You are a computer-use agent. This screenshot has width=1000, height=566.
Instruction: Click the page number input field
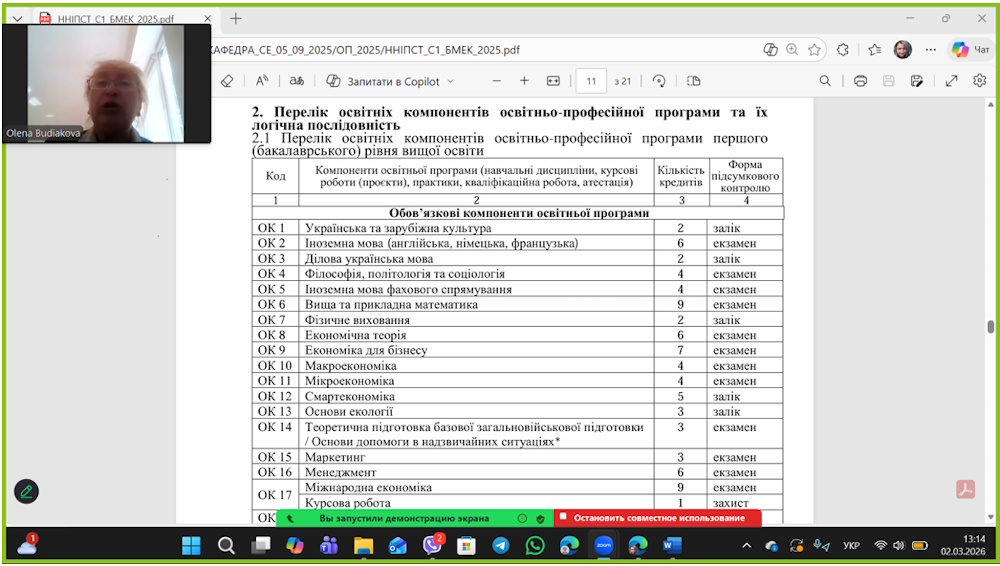click(x=592, y=81)
